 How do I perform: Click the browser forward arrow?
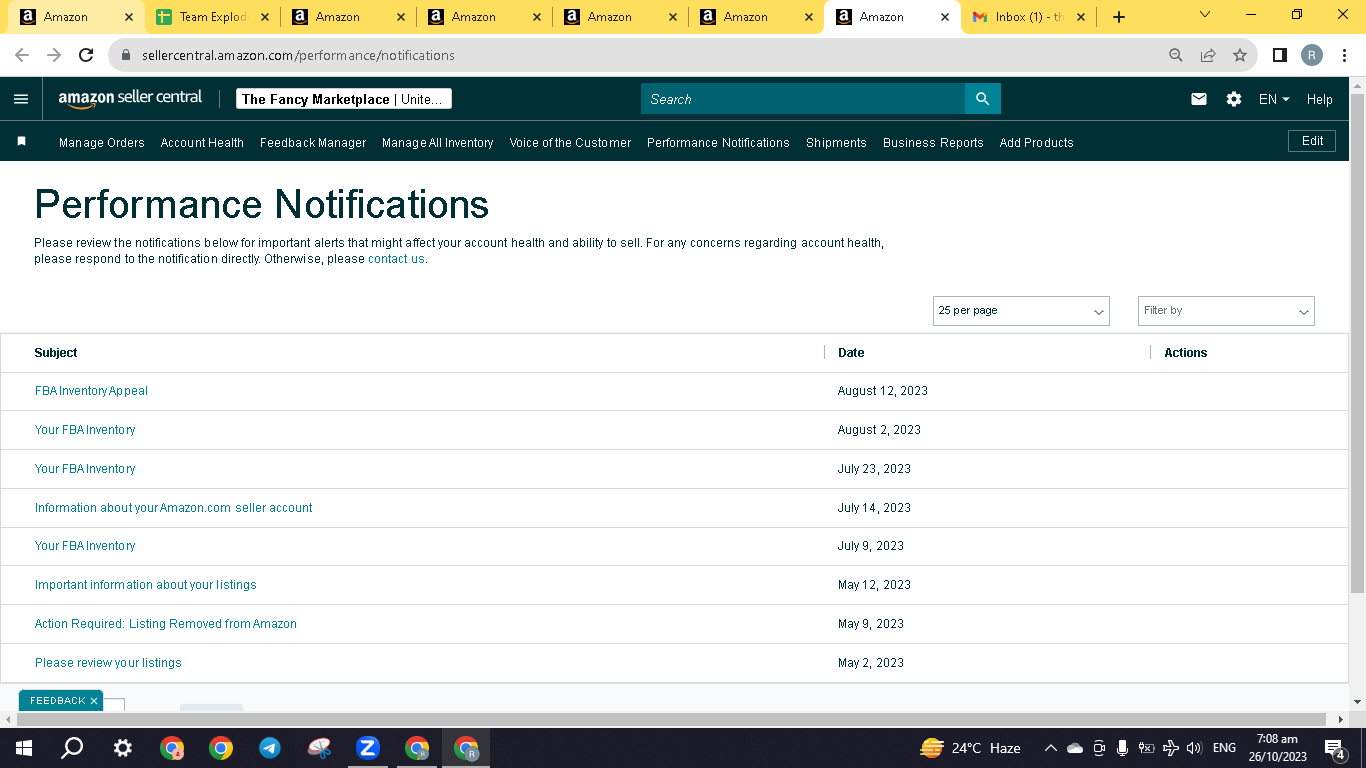tap(54, 55)
